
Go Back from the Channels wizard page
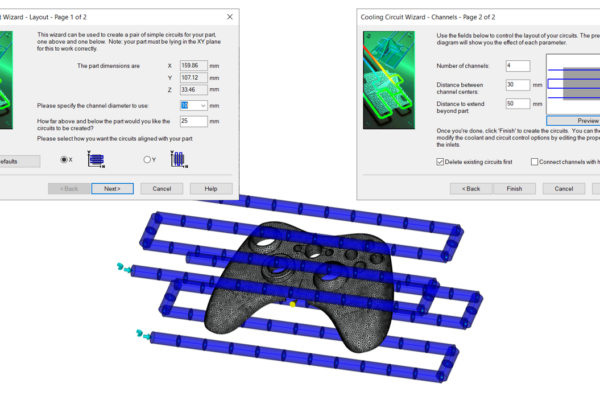coord(471,189)
